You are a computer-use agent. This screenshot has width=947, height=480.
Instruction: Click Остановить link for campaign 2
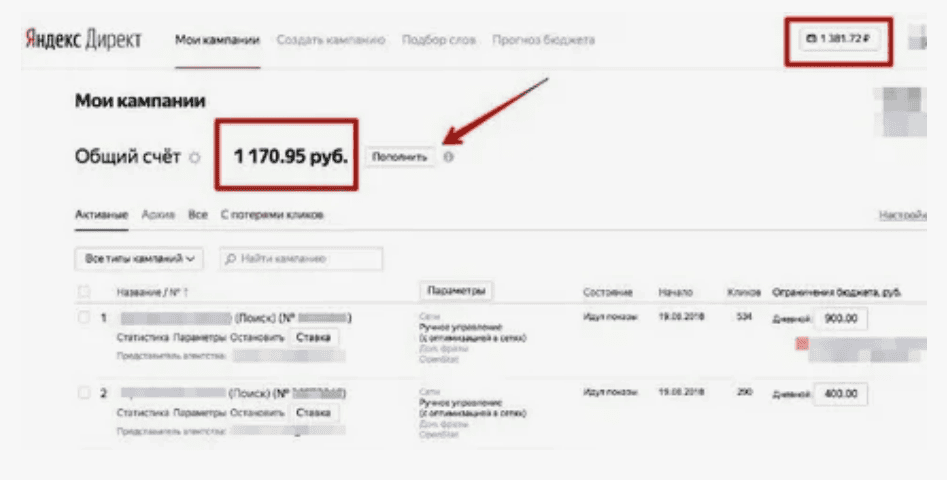click(x=257, y=413)
